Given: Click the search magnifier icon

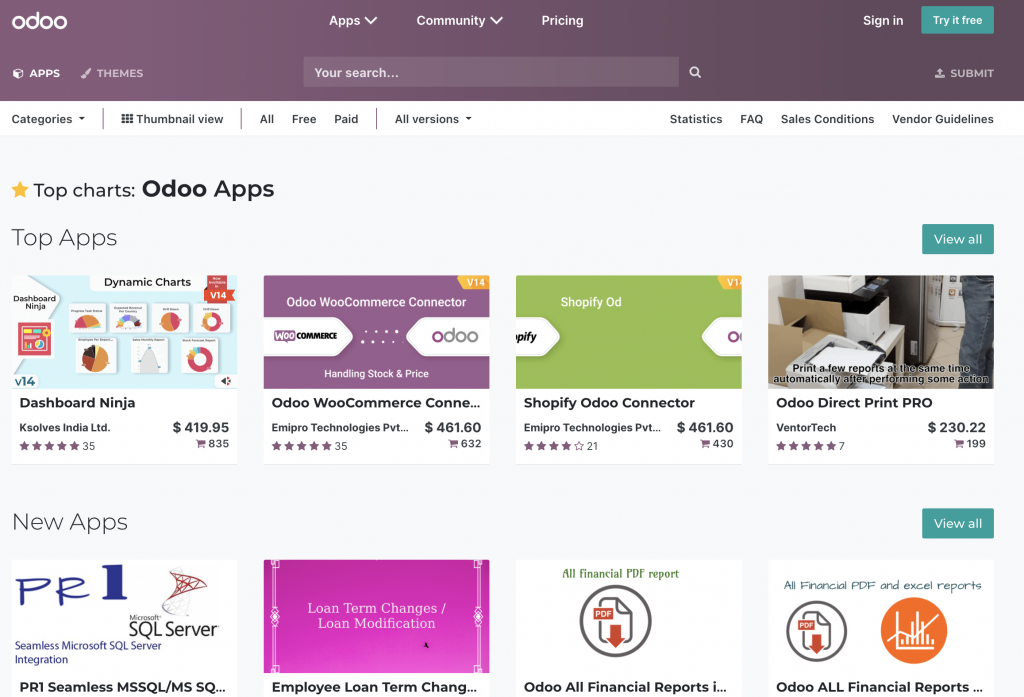Looking at the screenshot, I should 695,73.
